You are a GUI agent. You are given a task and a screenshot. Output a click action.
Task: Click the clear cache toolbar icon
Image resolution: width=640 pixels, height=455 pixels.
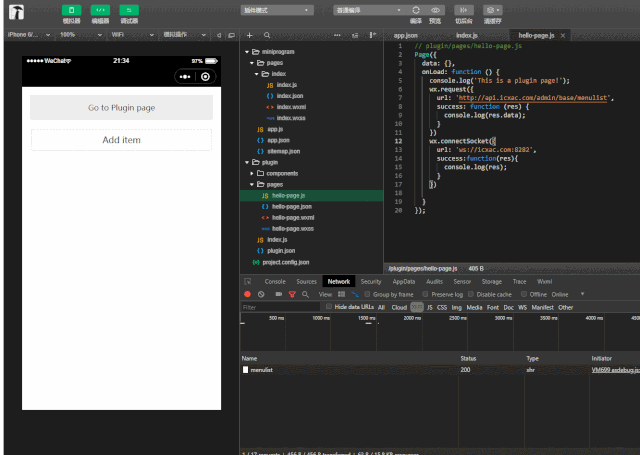pyautogui.click(x=492, y=10)
